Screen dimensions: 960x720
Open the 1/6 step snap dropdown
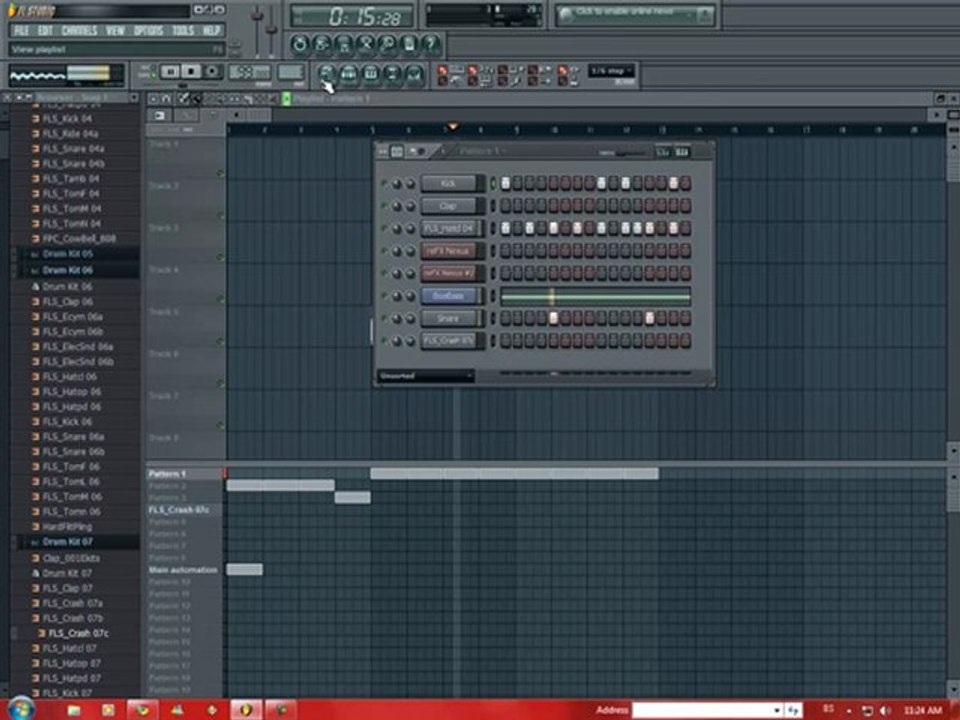[x=610, y=71]
